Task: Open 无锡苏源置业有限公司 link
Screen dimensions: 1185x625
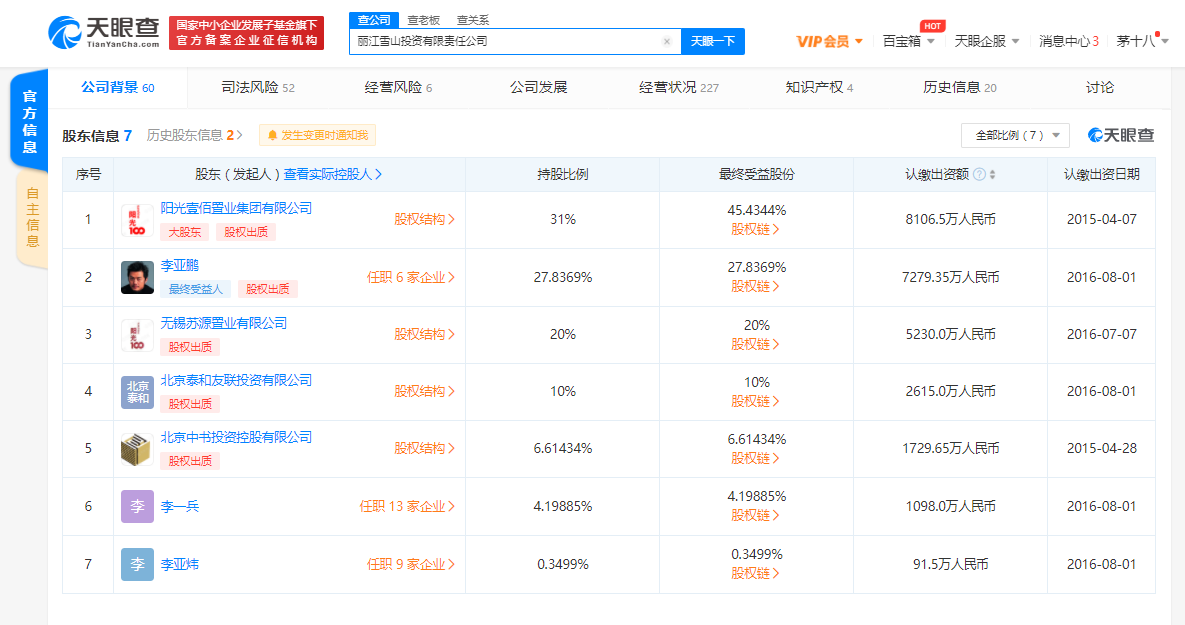Action: tap(224, 323)
